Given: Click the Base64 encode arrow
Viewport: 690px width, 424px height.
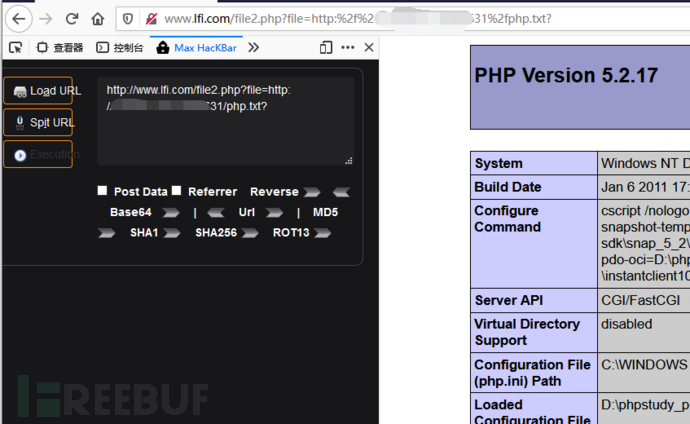Looking at the screenshot, I should click(171, 213).
